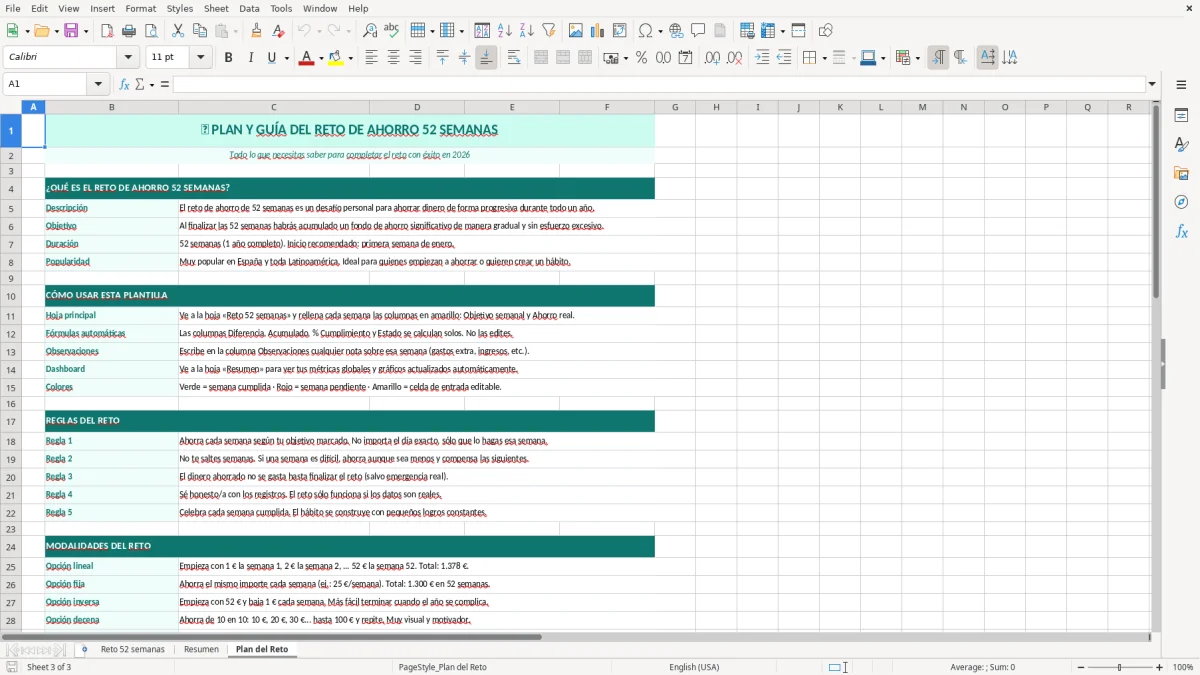Click the zoom slider in status bar
The width and height of the screenshot is (1200, 675).
click(1119, 667)
